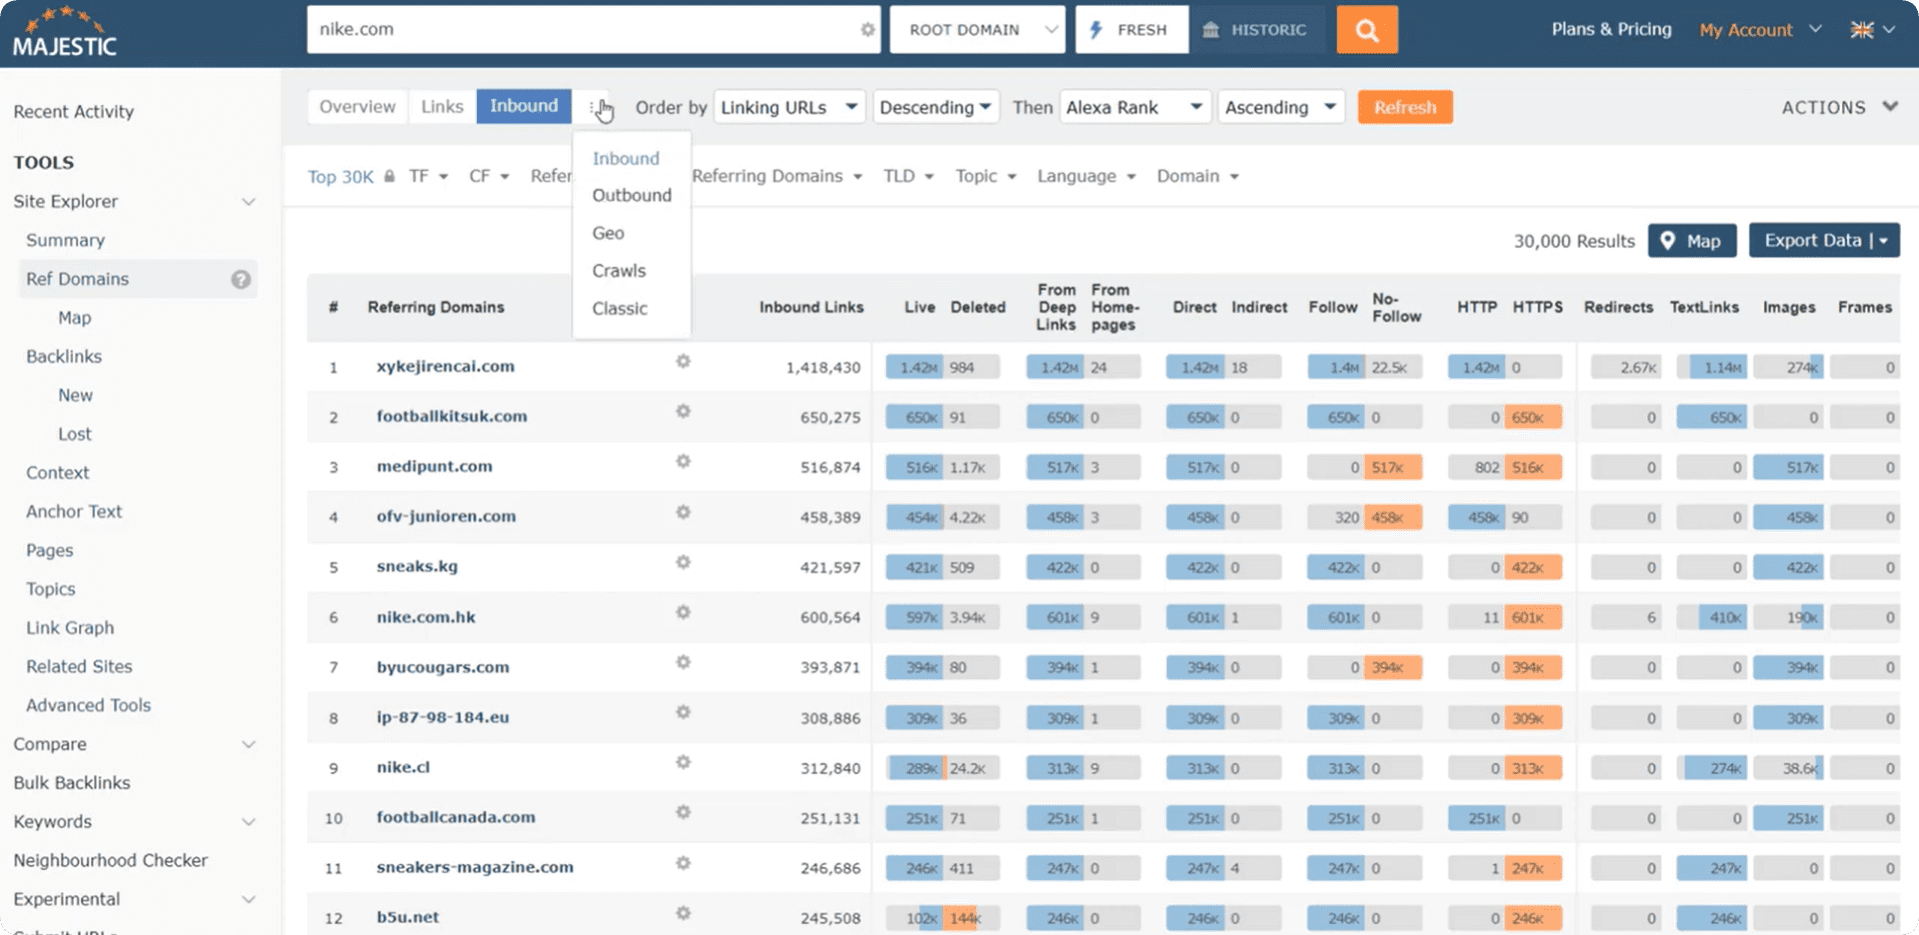Select Inbound in the dropdown menu
The height and width of the screenshot is (935, 1919).
coord(626,158)
